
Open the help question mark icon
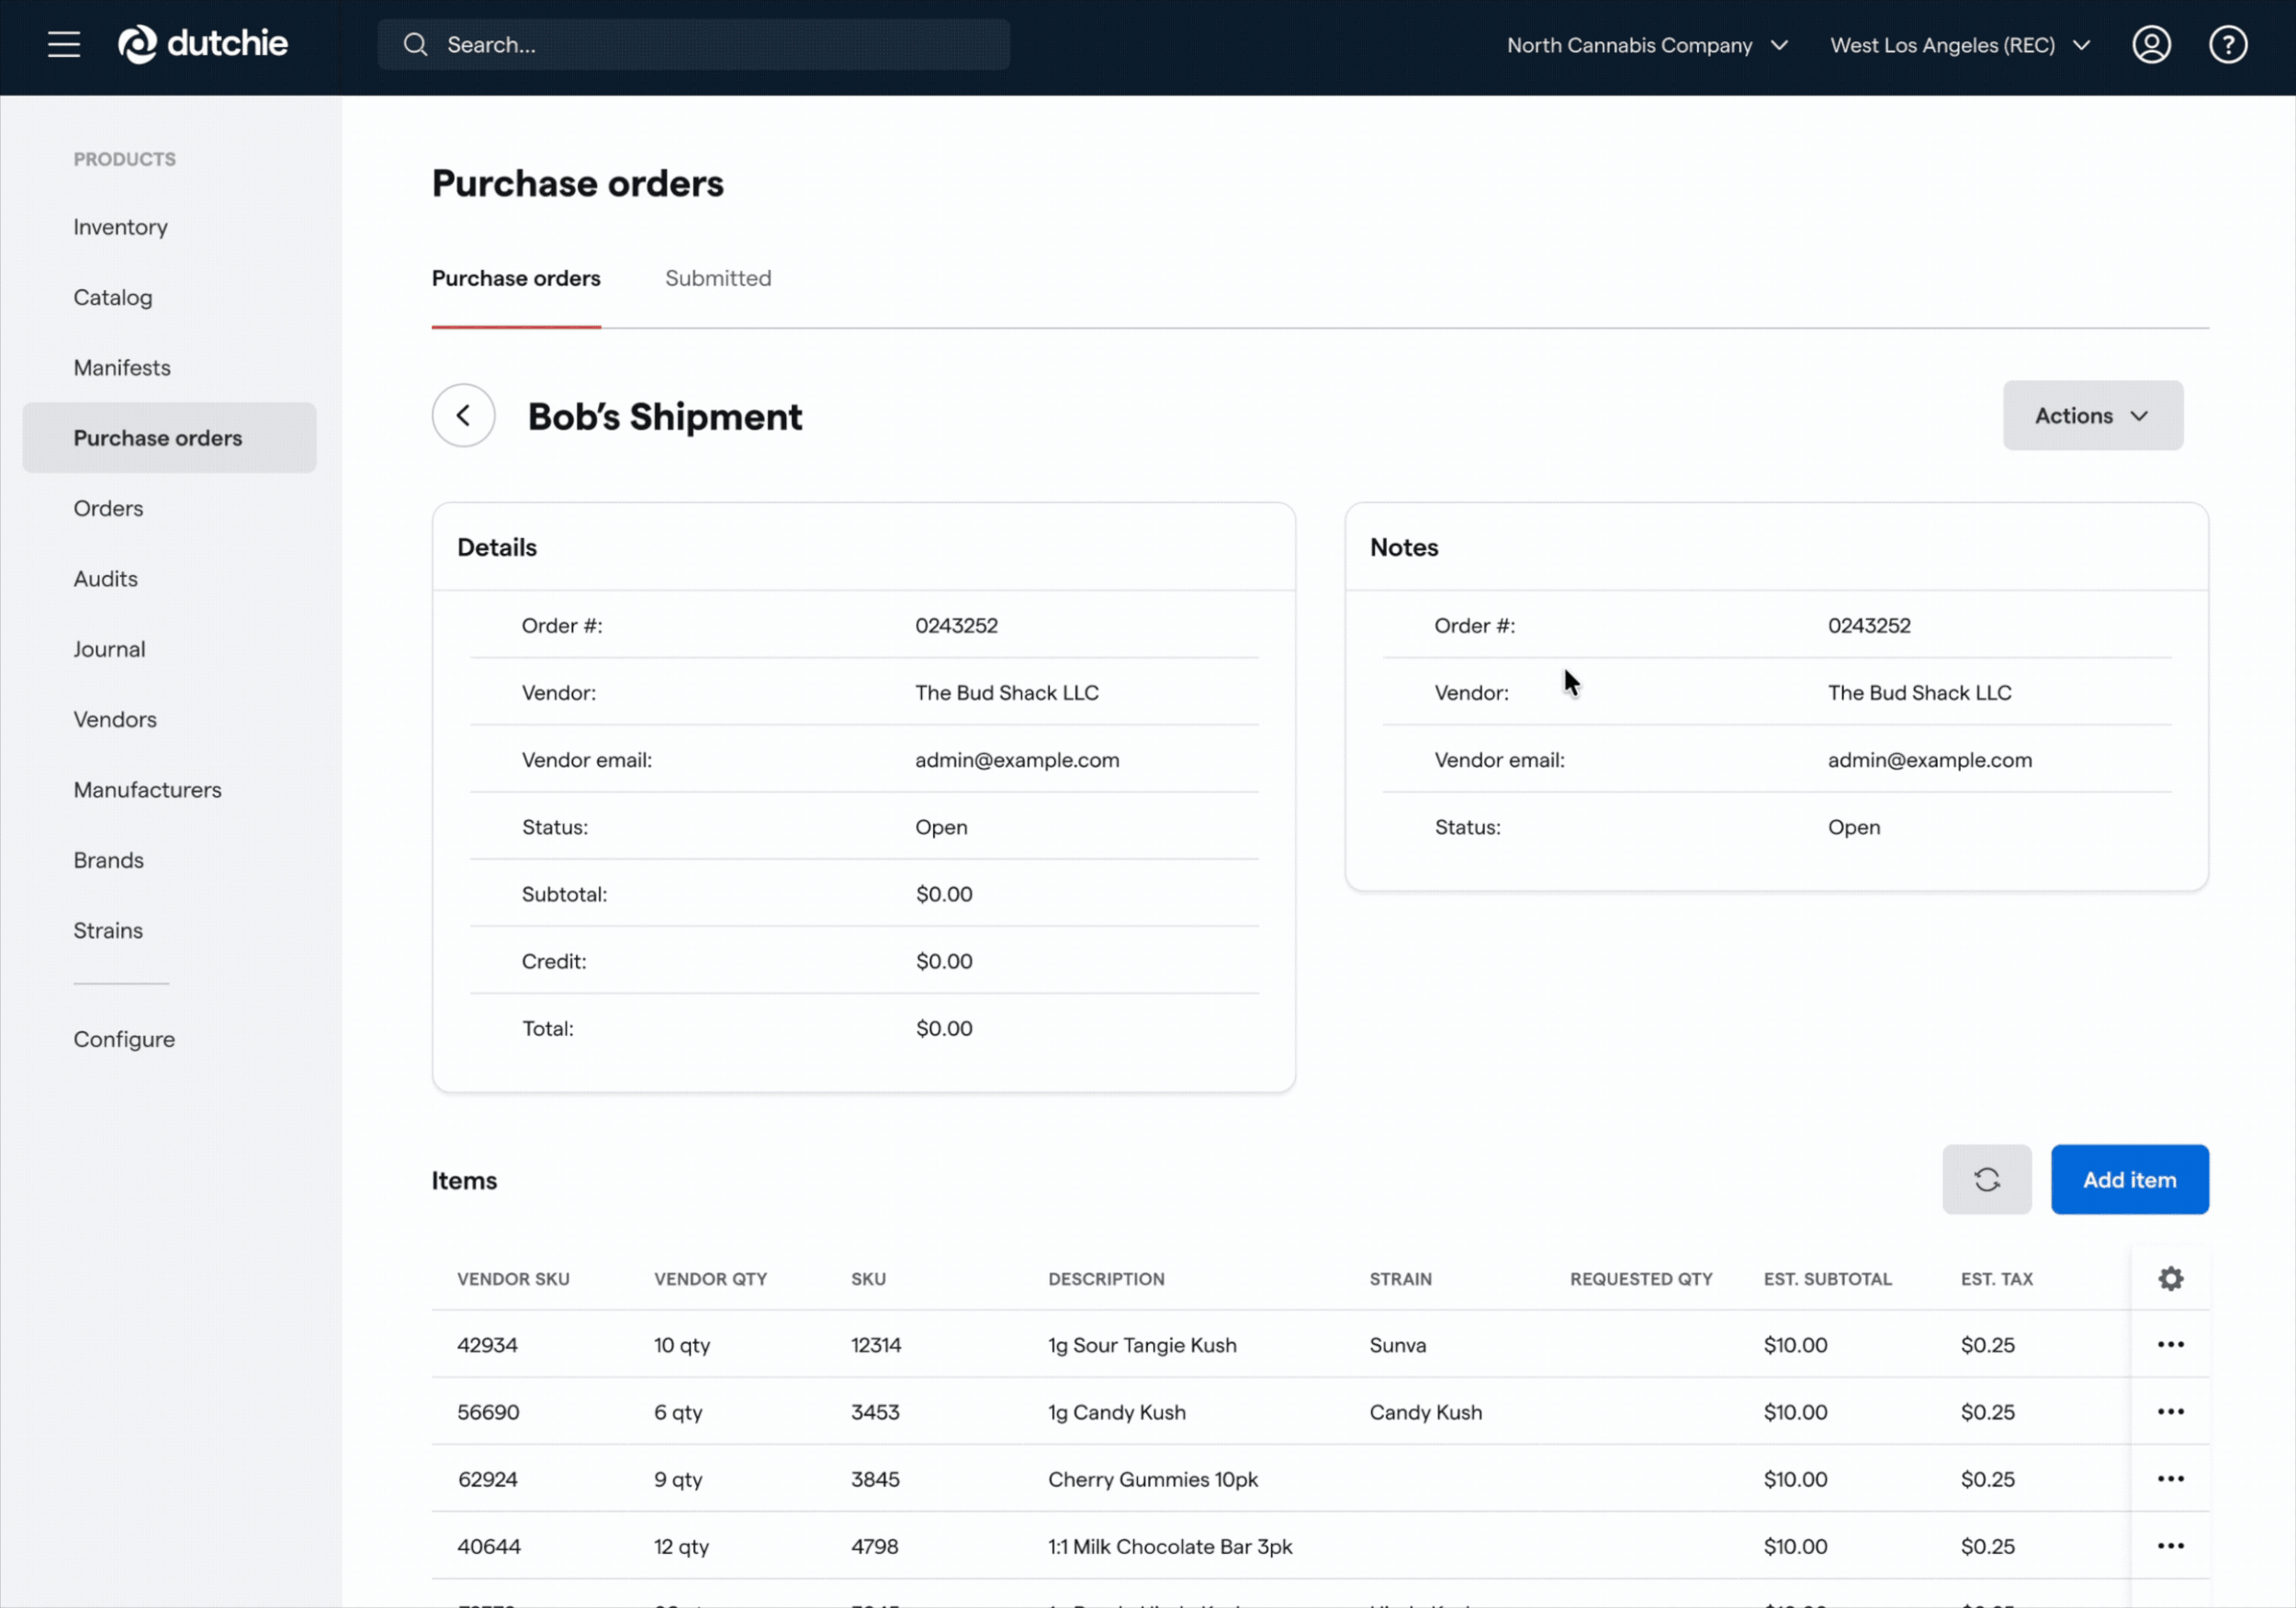(x=2228, y=45)
